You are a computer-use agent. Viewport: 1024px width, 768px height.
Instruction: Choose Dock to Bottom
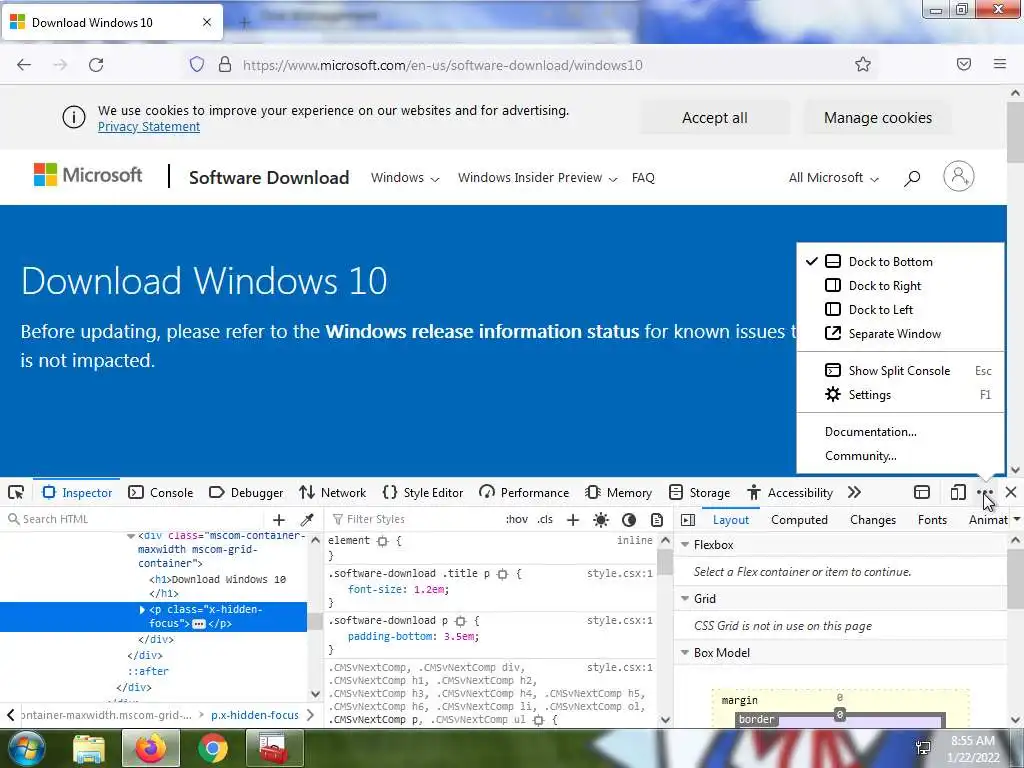[x=901, y=261]
